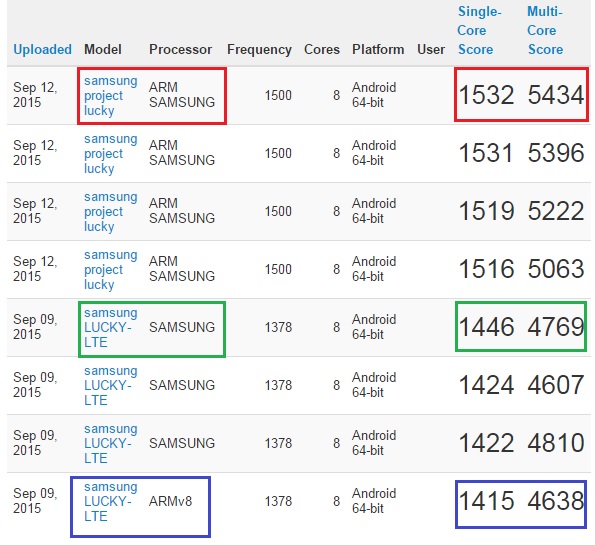595x545 pixels.
Task: Open samsung project lucky result scoring 1516
Action: click(x=110, y=270)
